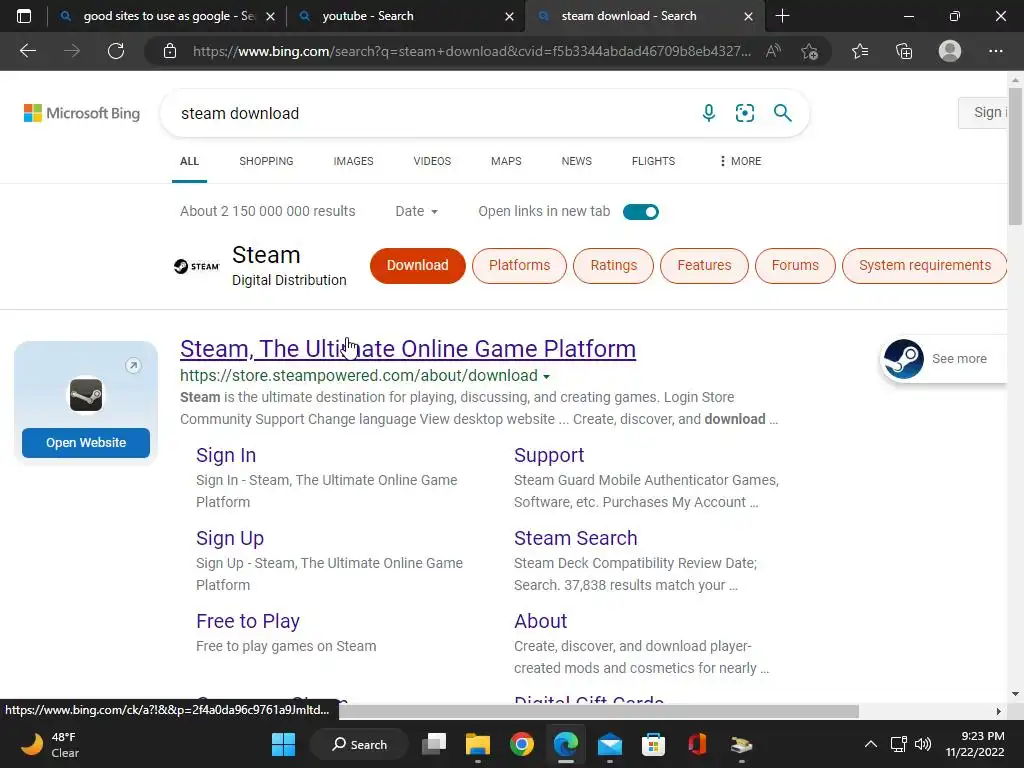This screenshot has height=768, width=1024.
Task: Open the browser profile avatar
Action: coord(950,51)
